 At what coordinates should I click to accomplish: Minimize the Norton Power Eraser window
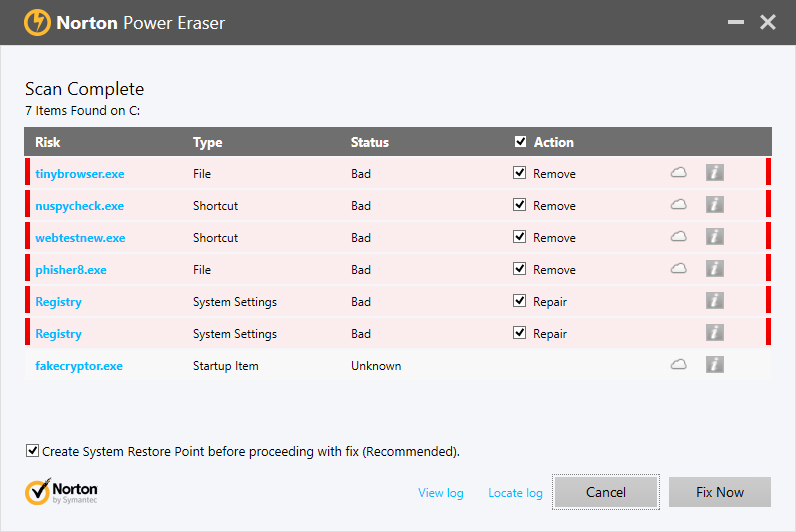[x=736, y=22]
